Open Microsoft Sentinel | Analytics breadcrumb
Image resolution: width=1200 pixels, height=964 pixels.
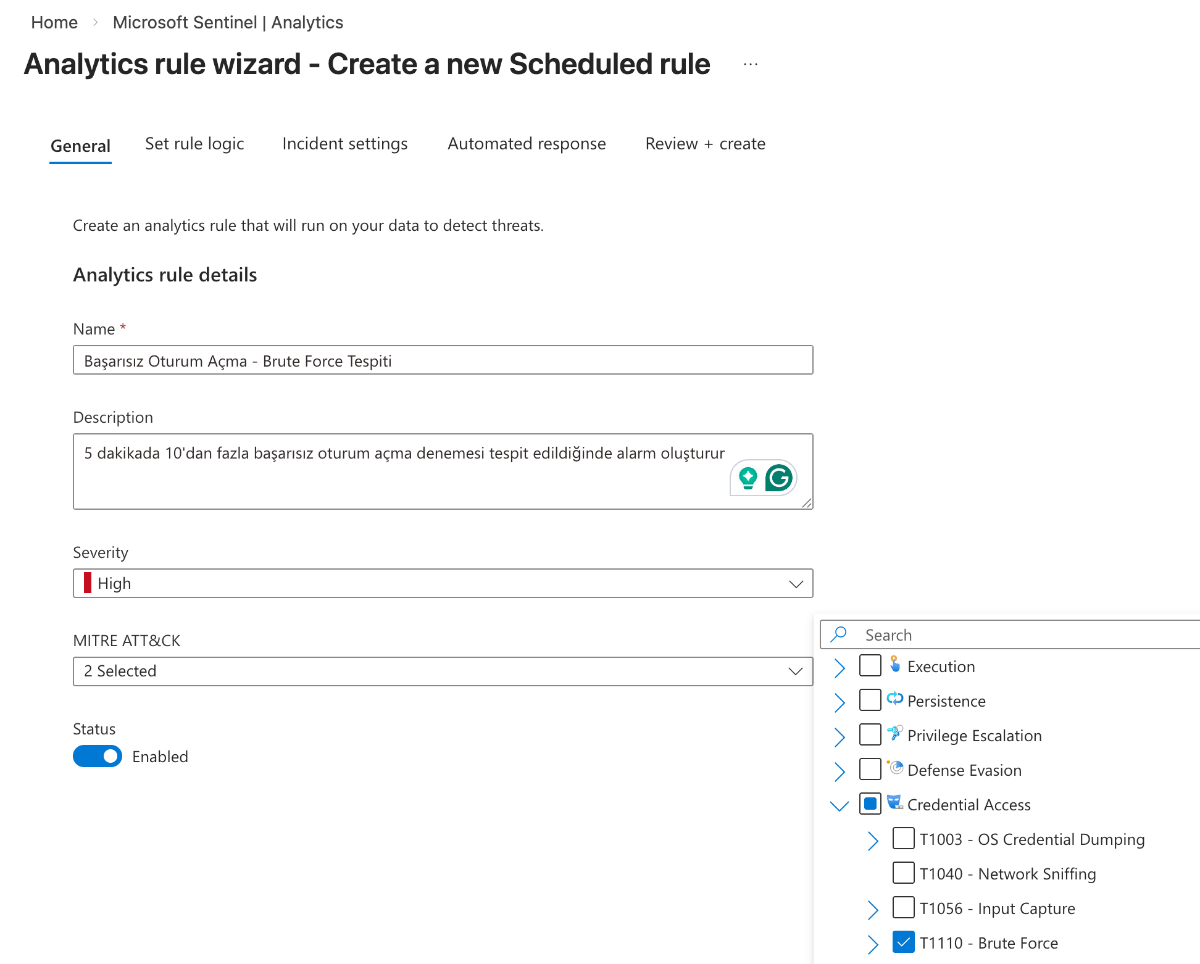coord(228,22)
